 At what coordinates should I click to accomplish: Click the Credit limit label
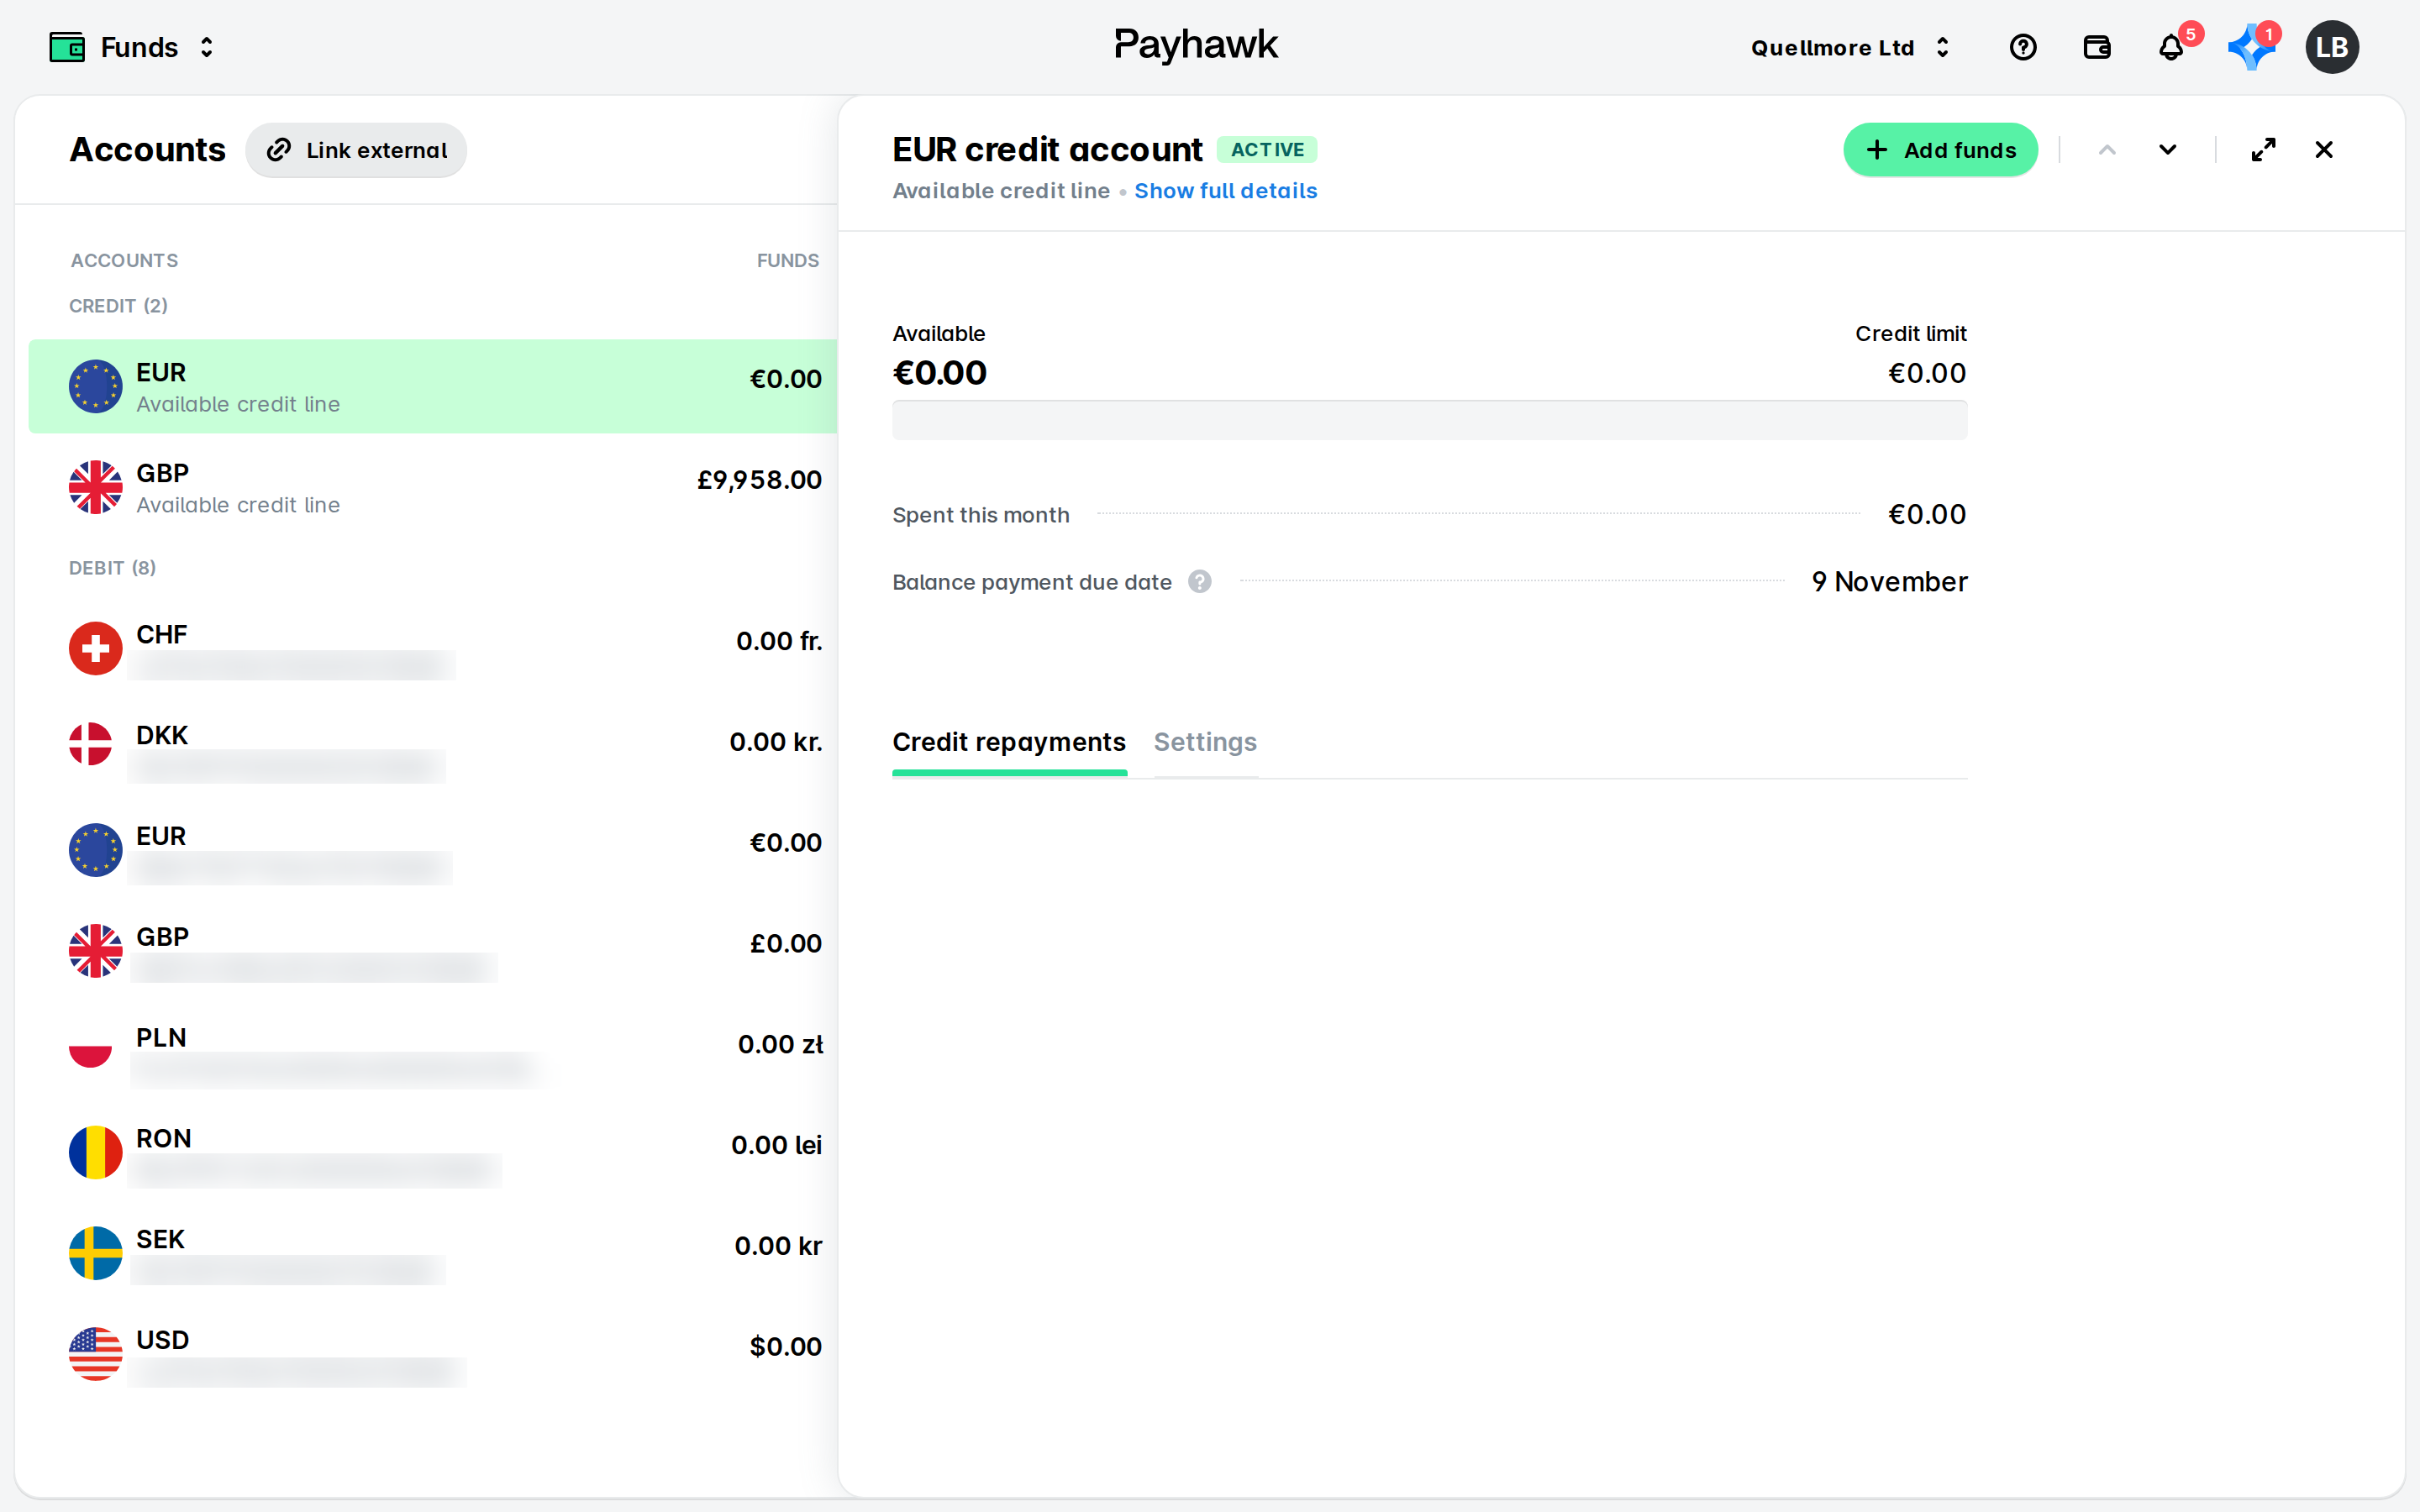click(x=1910, y=334)
